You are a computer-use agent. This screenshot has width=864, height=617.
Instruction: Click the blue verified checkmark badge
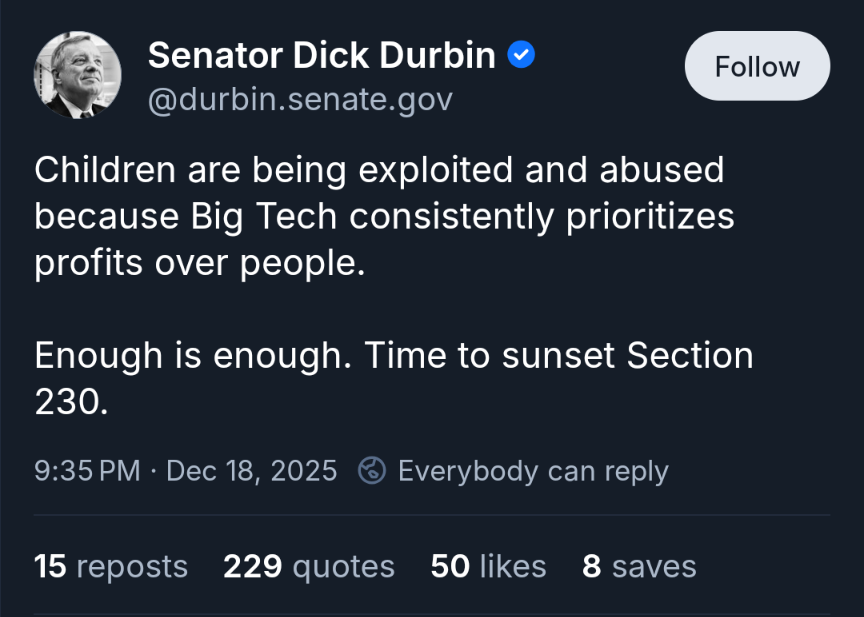[x=521, y=56]
